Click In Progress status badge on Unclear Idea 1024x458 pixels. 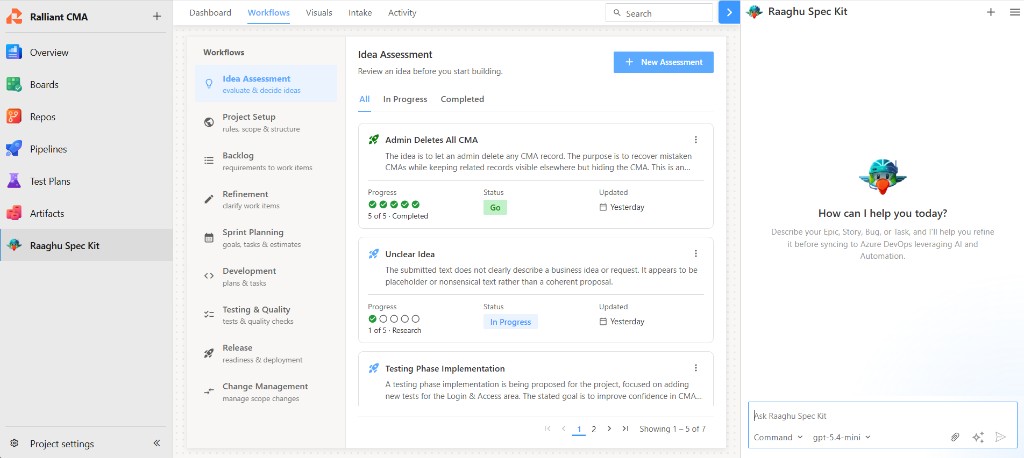point(511,321)
